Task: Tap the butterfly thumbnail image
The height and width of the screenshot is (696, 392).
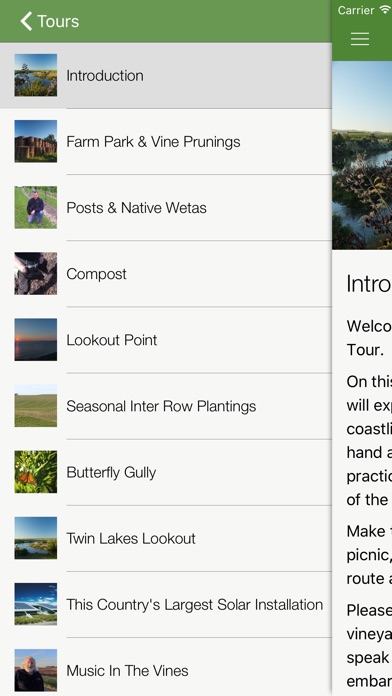Action: pos(36,472)
